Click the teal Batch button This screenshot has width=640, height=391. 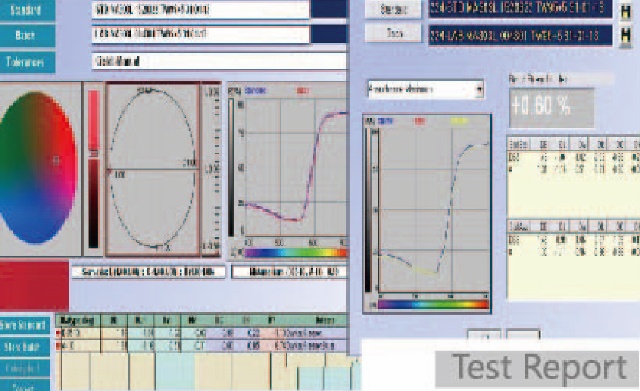coord(27,36)
